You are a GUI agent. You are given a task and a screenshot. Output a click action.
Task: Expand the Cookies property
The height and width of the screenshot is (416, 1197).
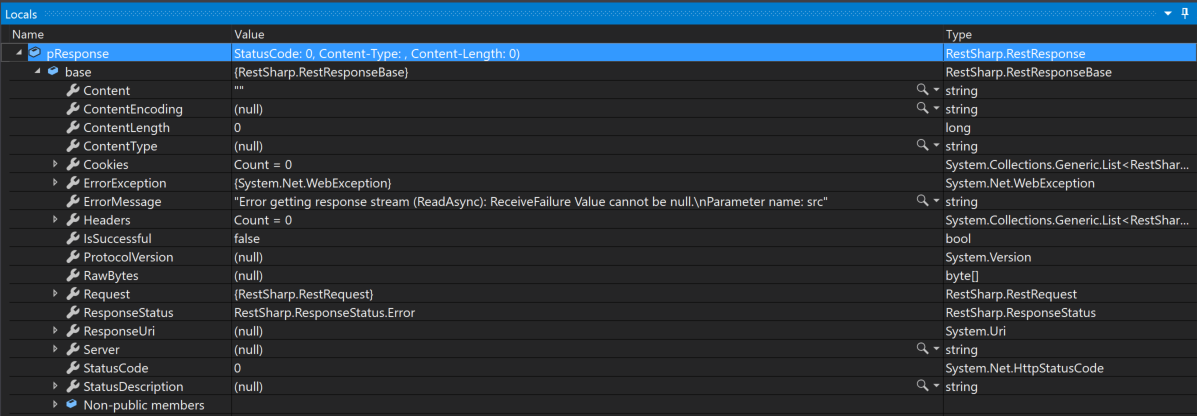[x=55, y=164]
